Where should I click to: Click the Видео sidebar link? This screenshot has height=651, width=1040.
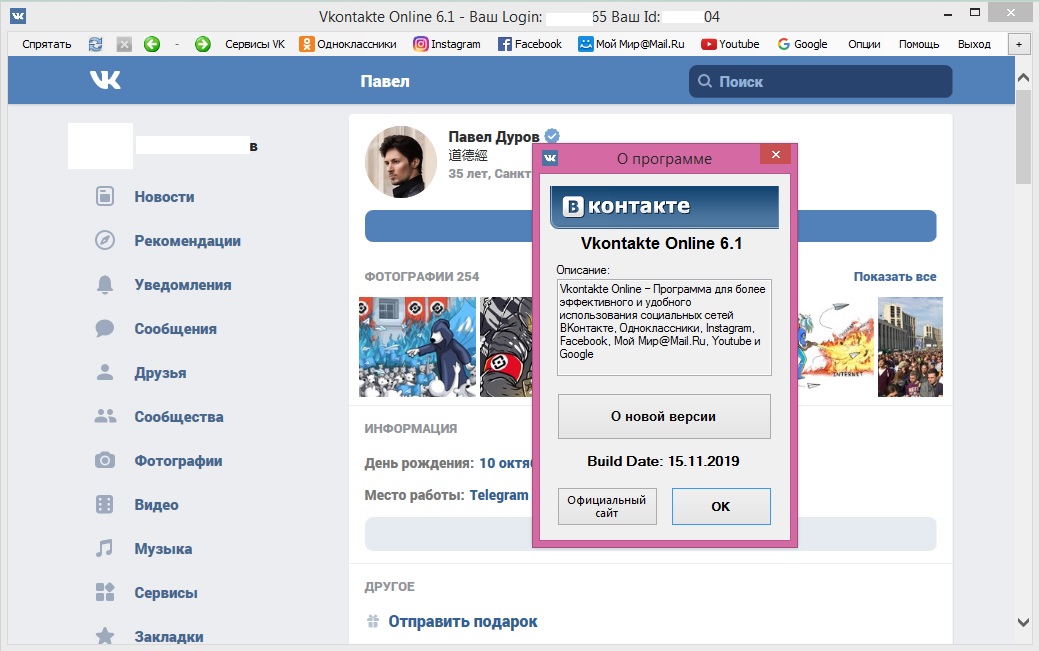coord(157,504)
